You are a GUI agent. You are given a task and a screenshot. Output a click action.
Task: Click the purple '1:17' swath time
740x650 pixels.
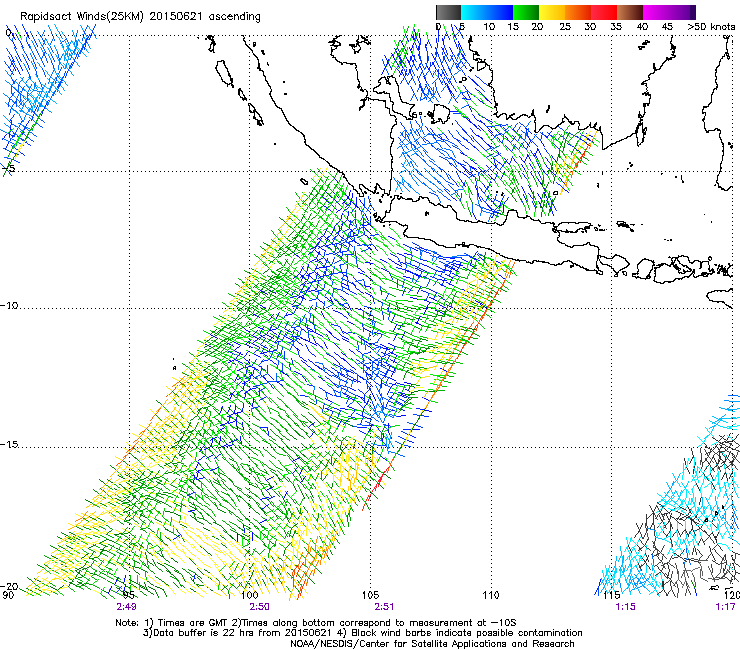pyautogui.click(x=725, y=607)
